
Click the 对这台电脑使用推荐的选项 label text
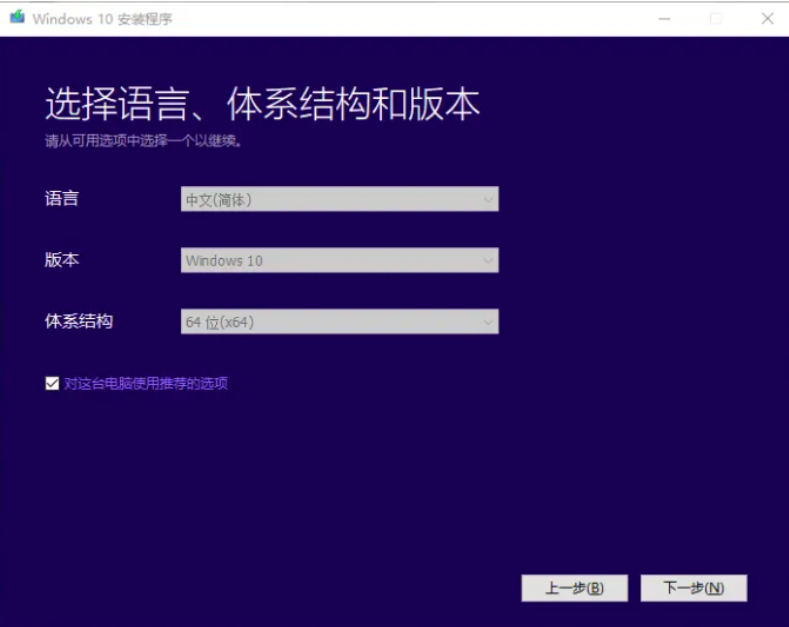[x=146, y=383]
